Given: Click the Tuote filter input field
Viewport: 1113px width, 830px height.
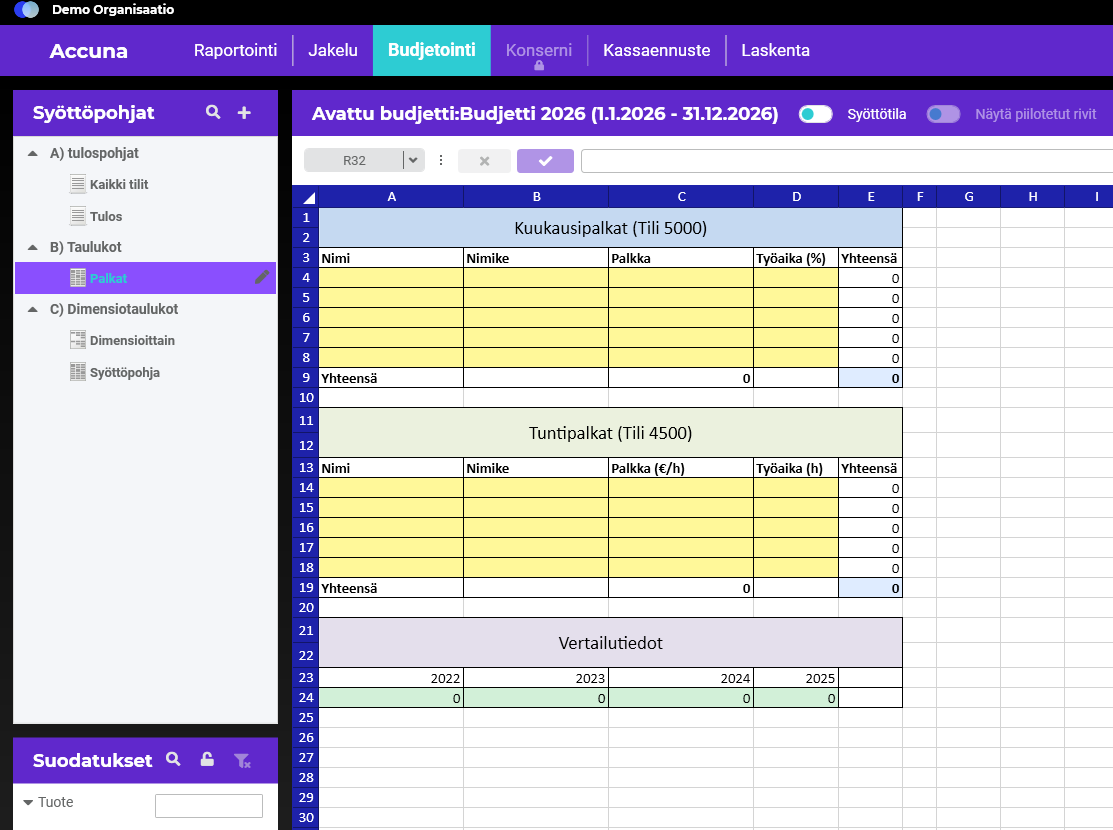Looking at the screenshot, I should point(209,806).
